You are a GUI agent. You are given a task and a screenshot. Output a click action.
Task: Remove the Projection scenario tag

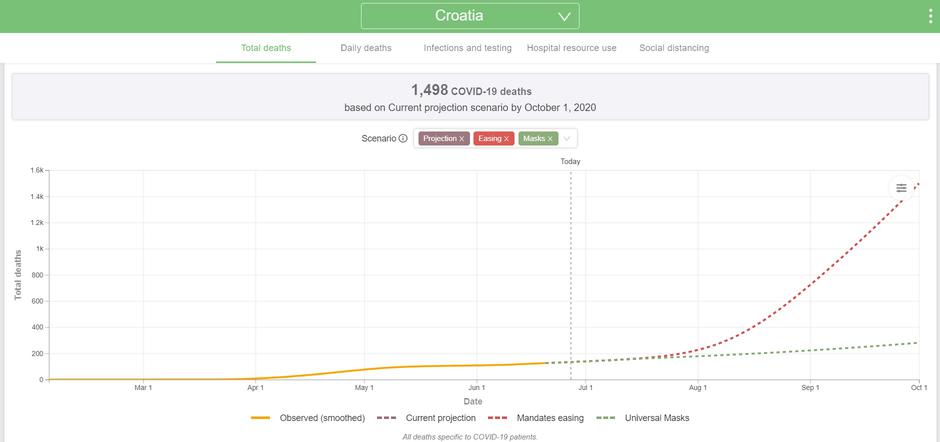point(462,139)
